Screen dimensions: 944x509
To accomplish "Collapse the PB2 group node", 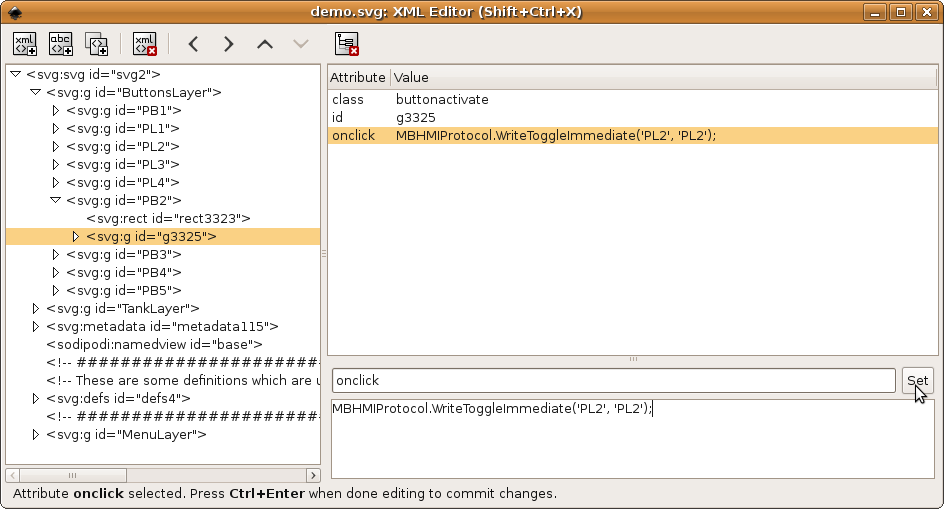I will tap(55, 200).
